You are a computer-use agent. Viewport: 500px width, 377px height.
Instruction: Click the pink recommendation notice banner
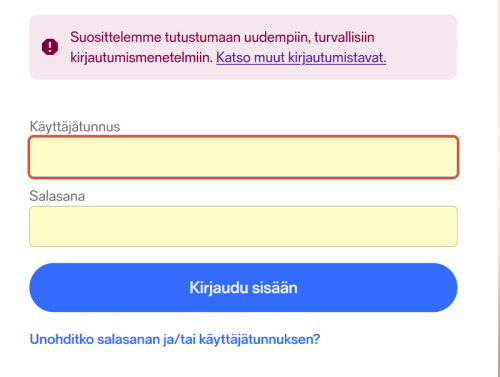243,47
